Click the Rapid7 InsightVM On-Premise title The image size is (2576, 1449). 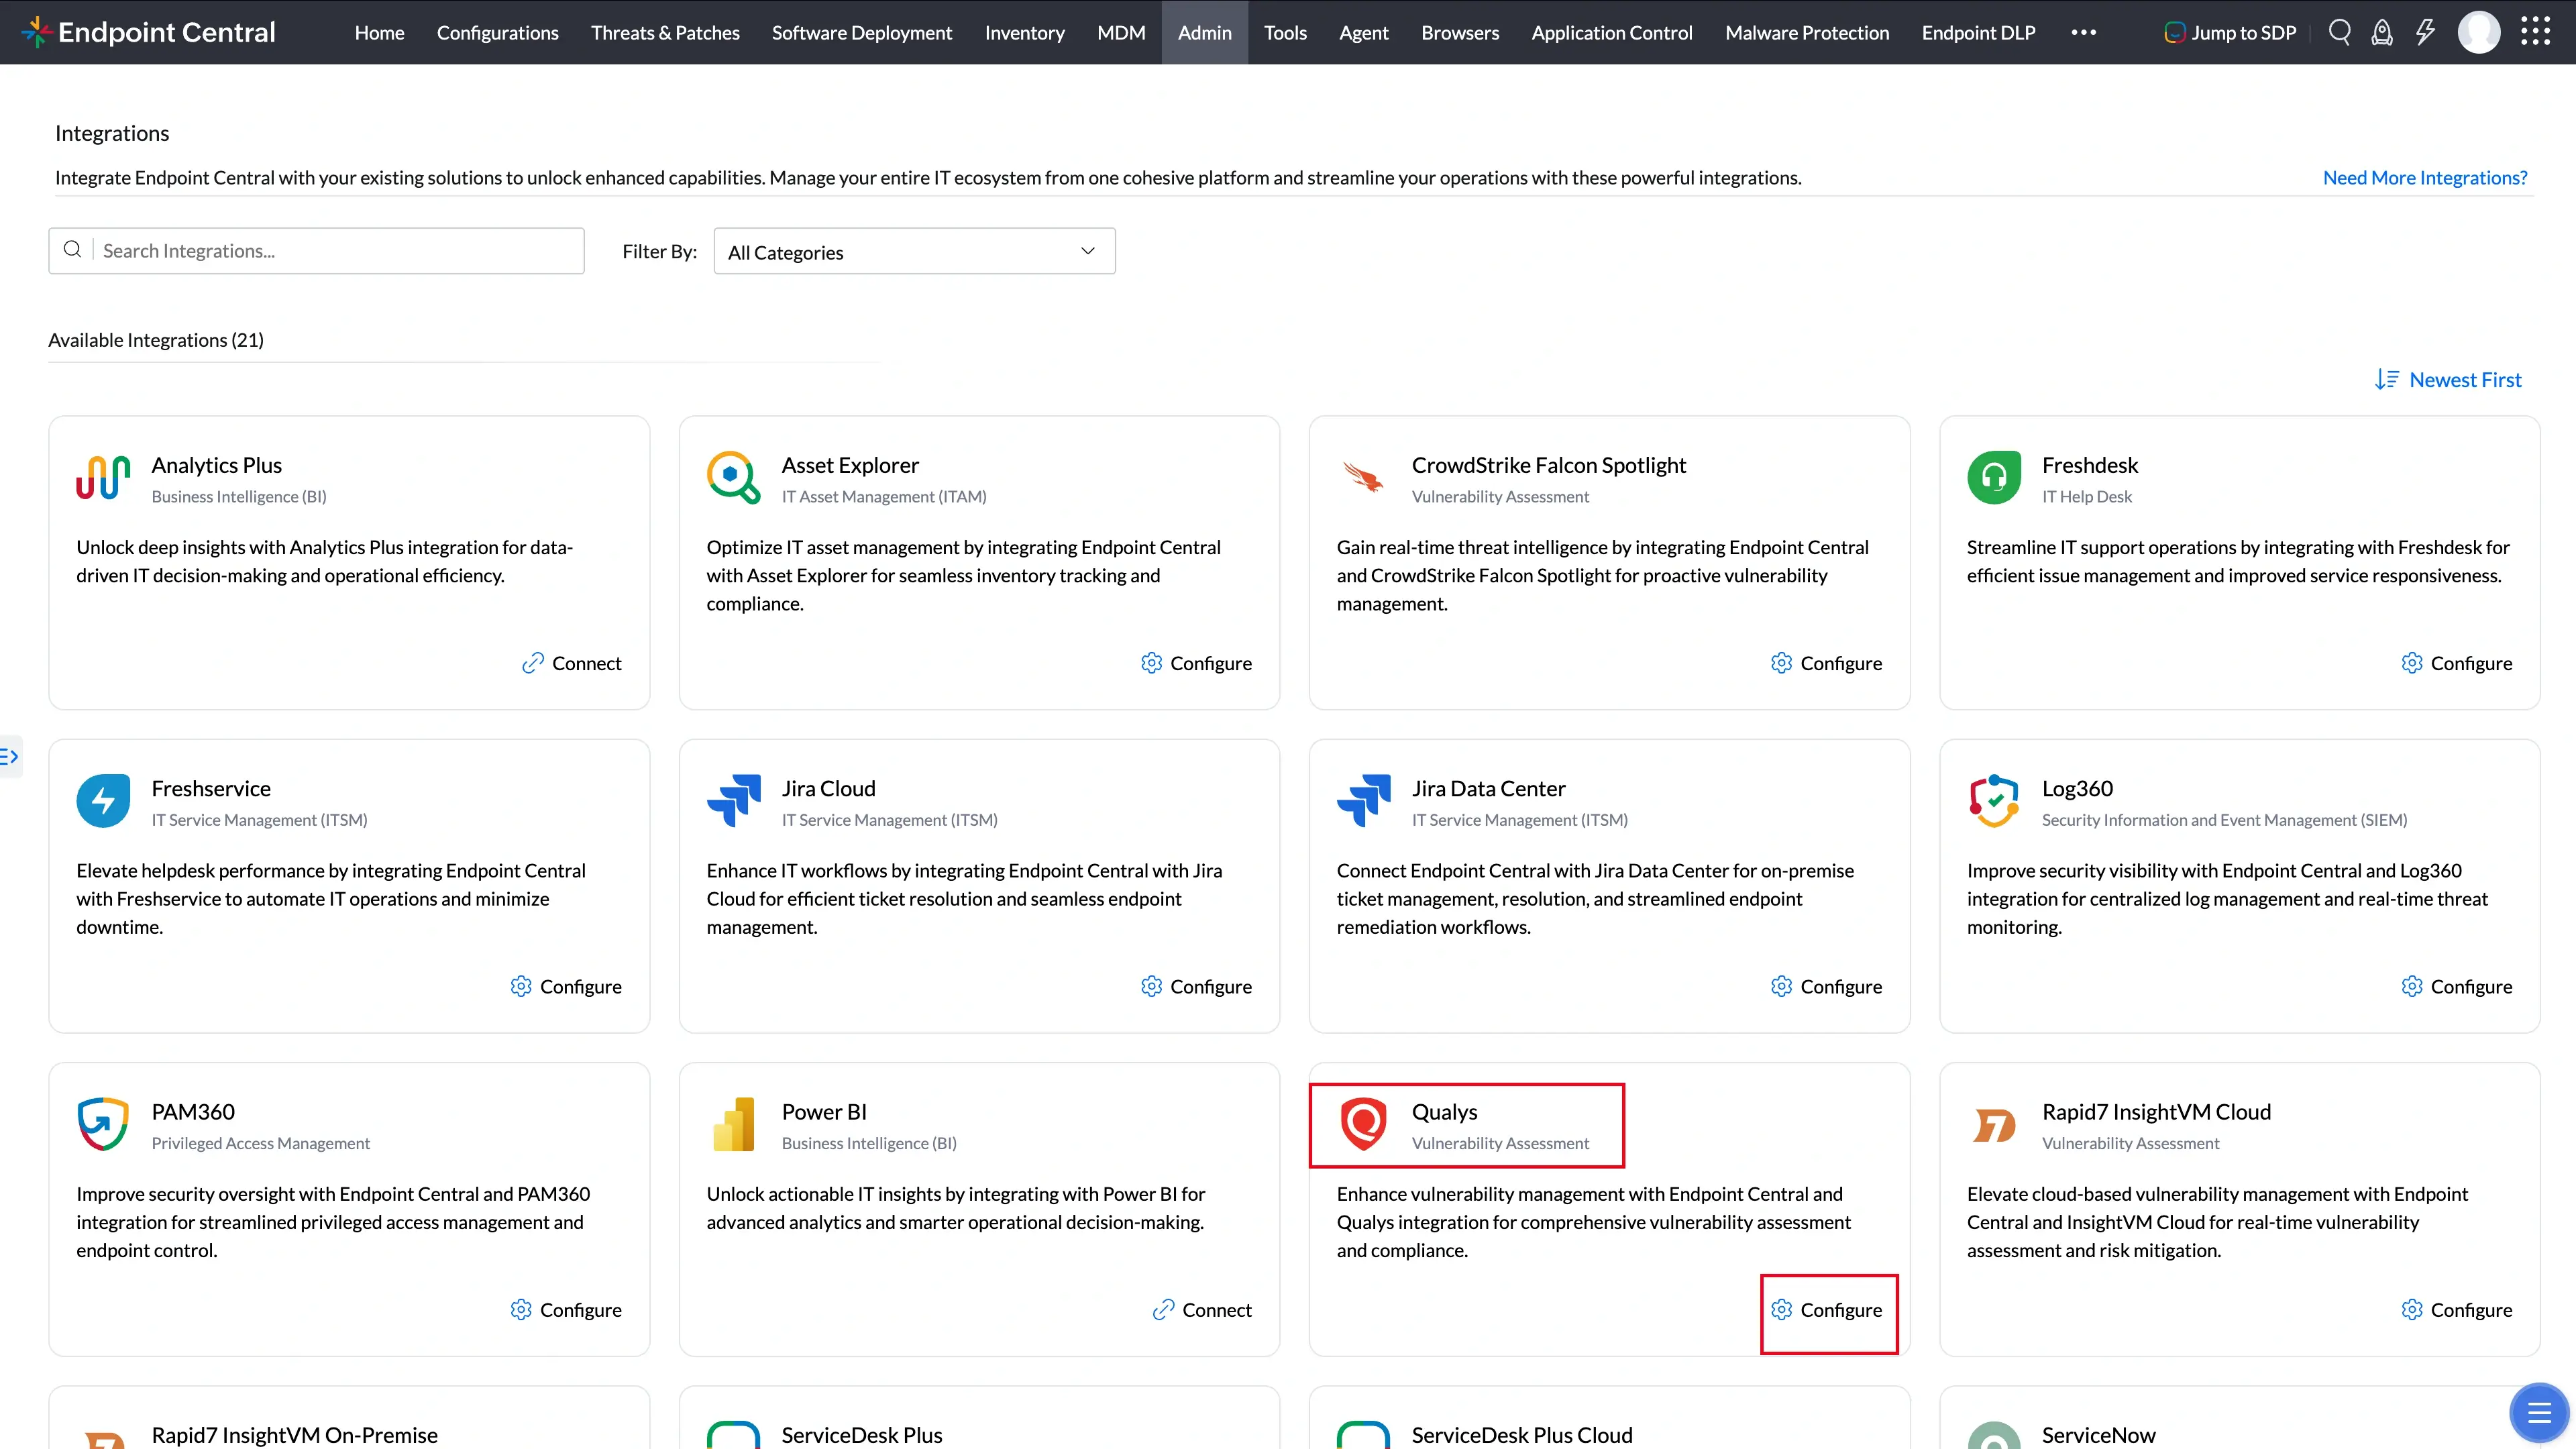294,1434
